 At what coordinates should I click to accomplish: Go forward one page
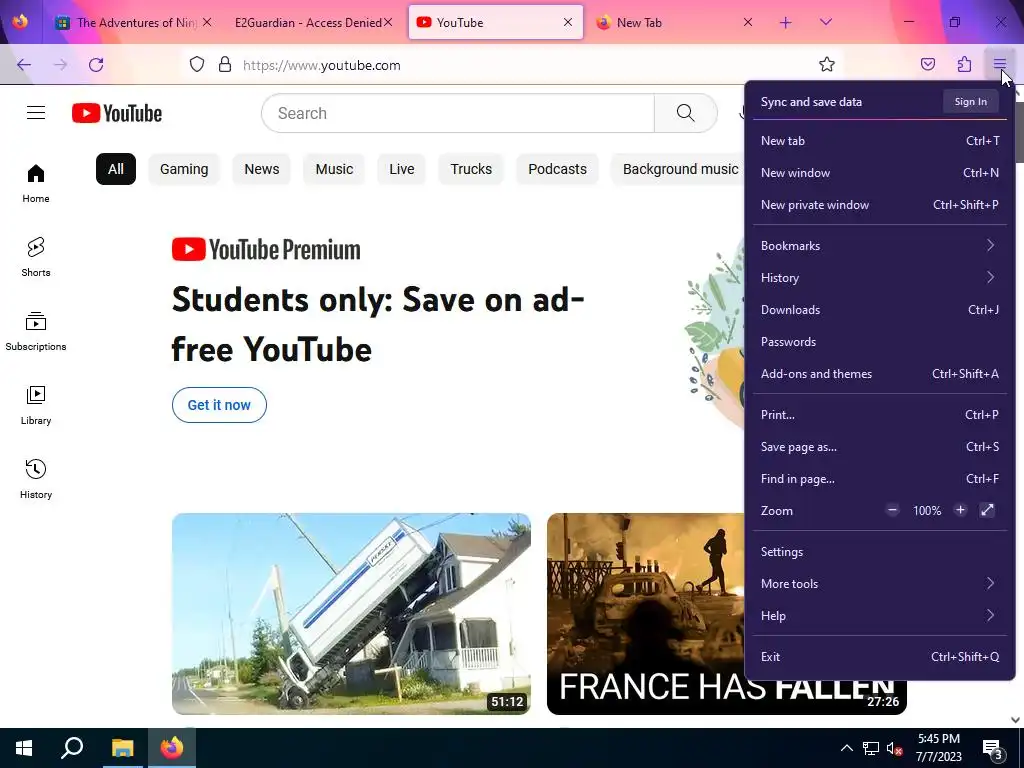tap(60, 65)
